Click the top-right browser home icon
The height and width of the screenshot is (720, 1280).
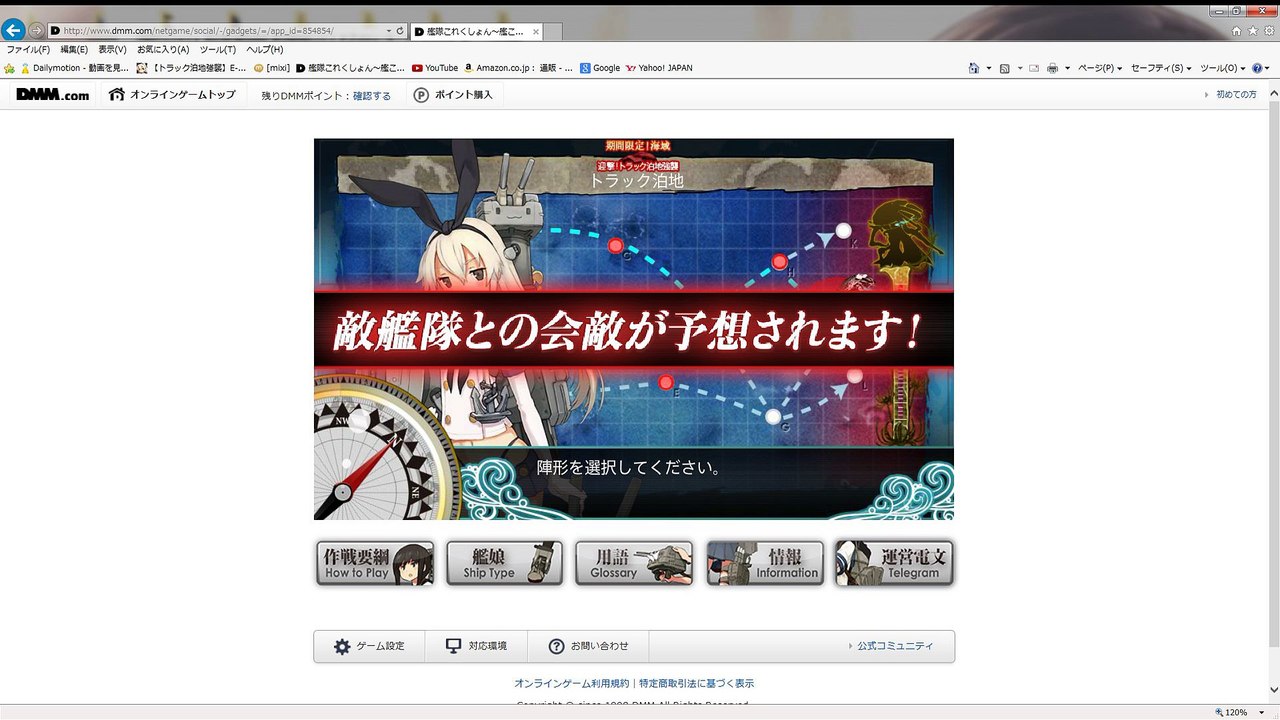1236,31
